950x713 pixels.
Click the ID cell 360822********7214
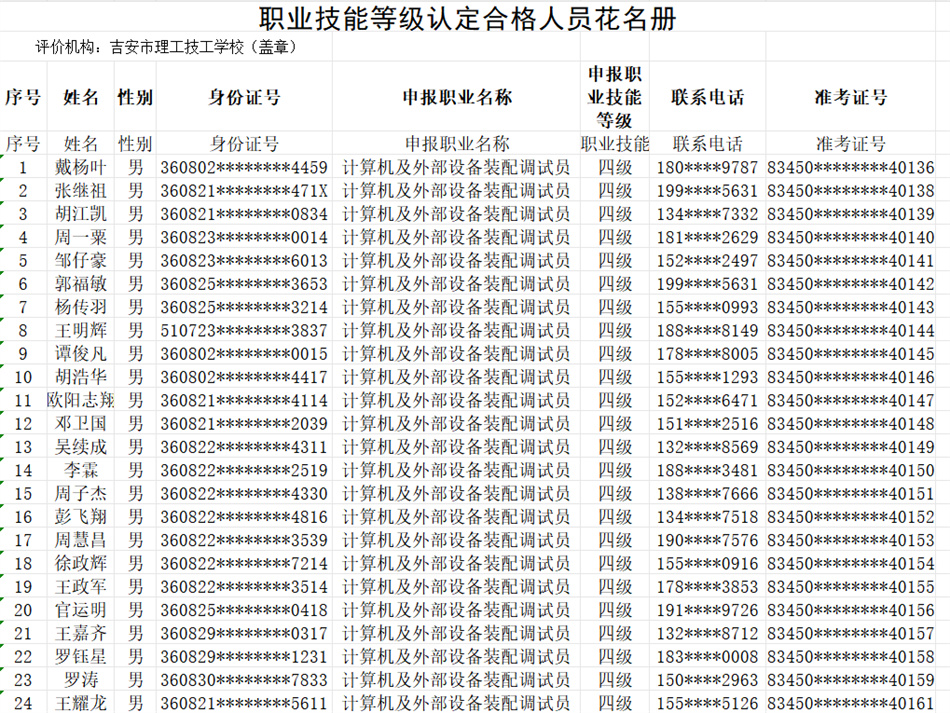(x=244, y=564)
